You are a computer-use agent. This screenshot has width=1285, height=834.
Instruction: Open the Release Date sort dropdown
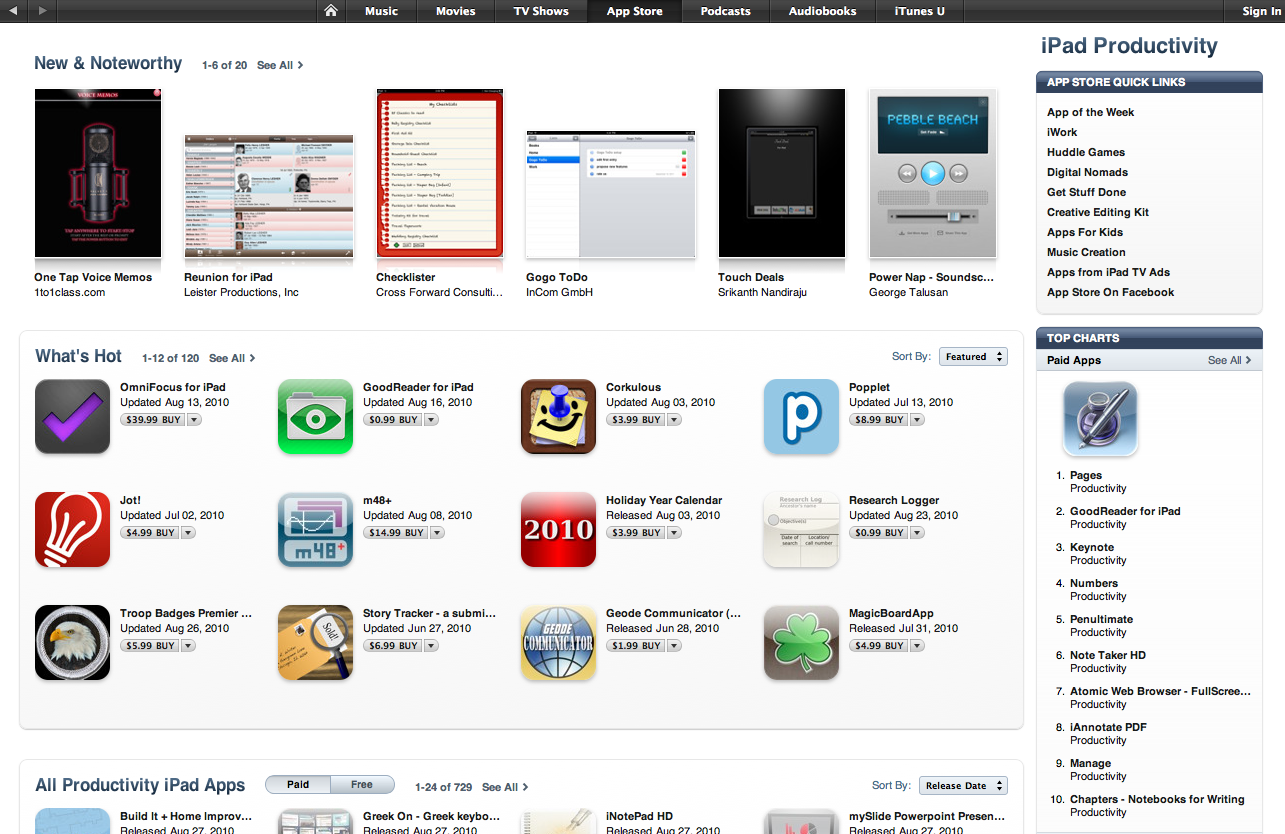[962, 786]
